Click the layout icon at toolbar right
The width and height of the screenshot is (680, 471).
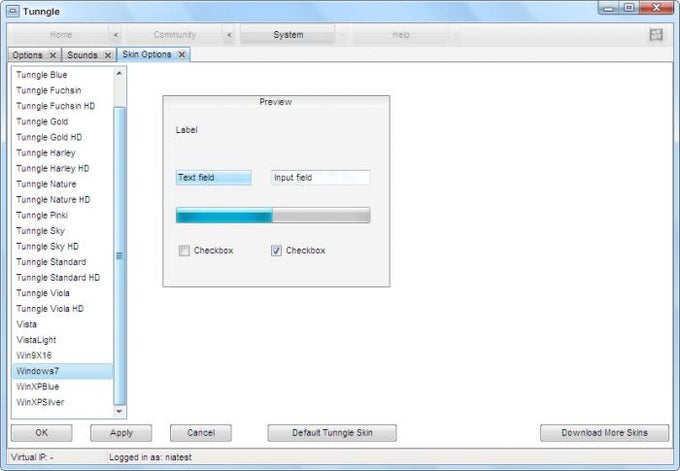[x=656, y=35]
